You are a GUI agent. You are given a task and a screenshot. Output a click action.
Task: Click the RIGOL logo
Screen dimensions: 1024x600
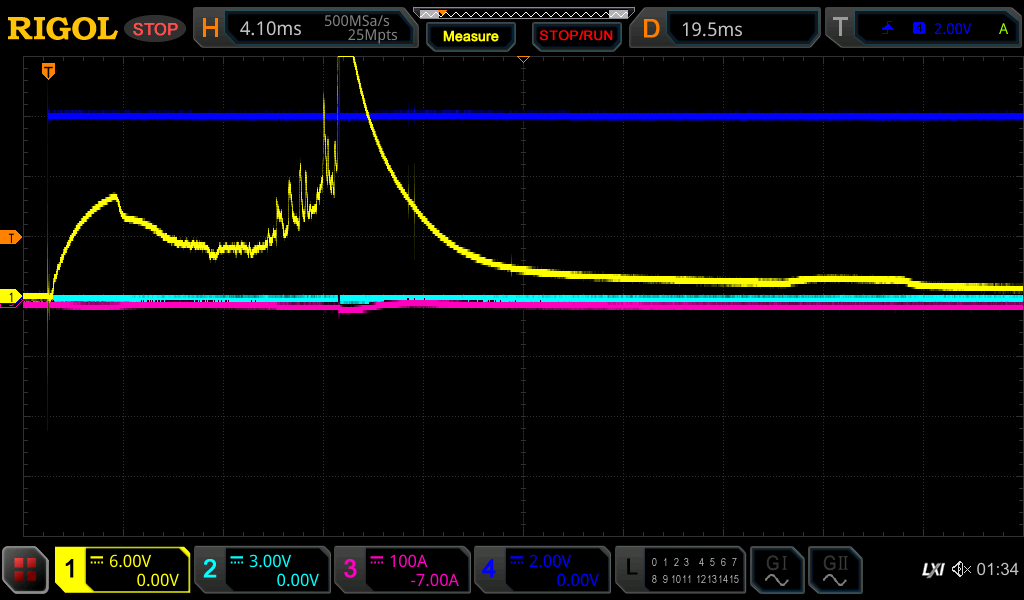[x=62, y=28]
